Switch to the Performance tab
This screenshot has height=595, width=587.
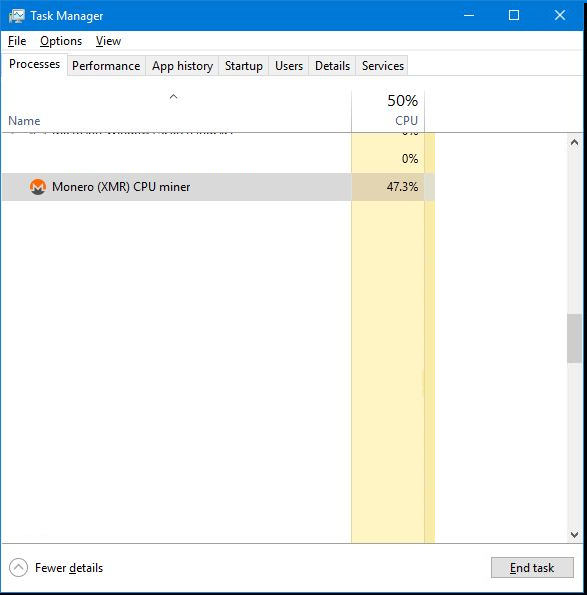(x=106, y=66)
